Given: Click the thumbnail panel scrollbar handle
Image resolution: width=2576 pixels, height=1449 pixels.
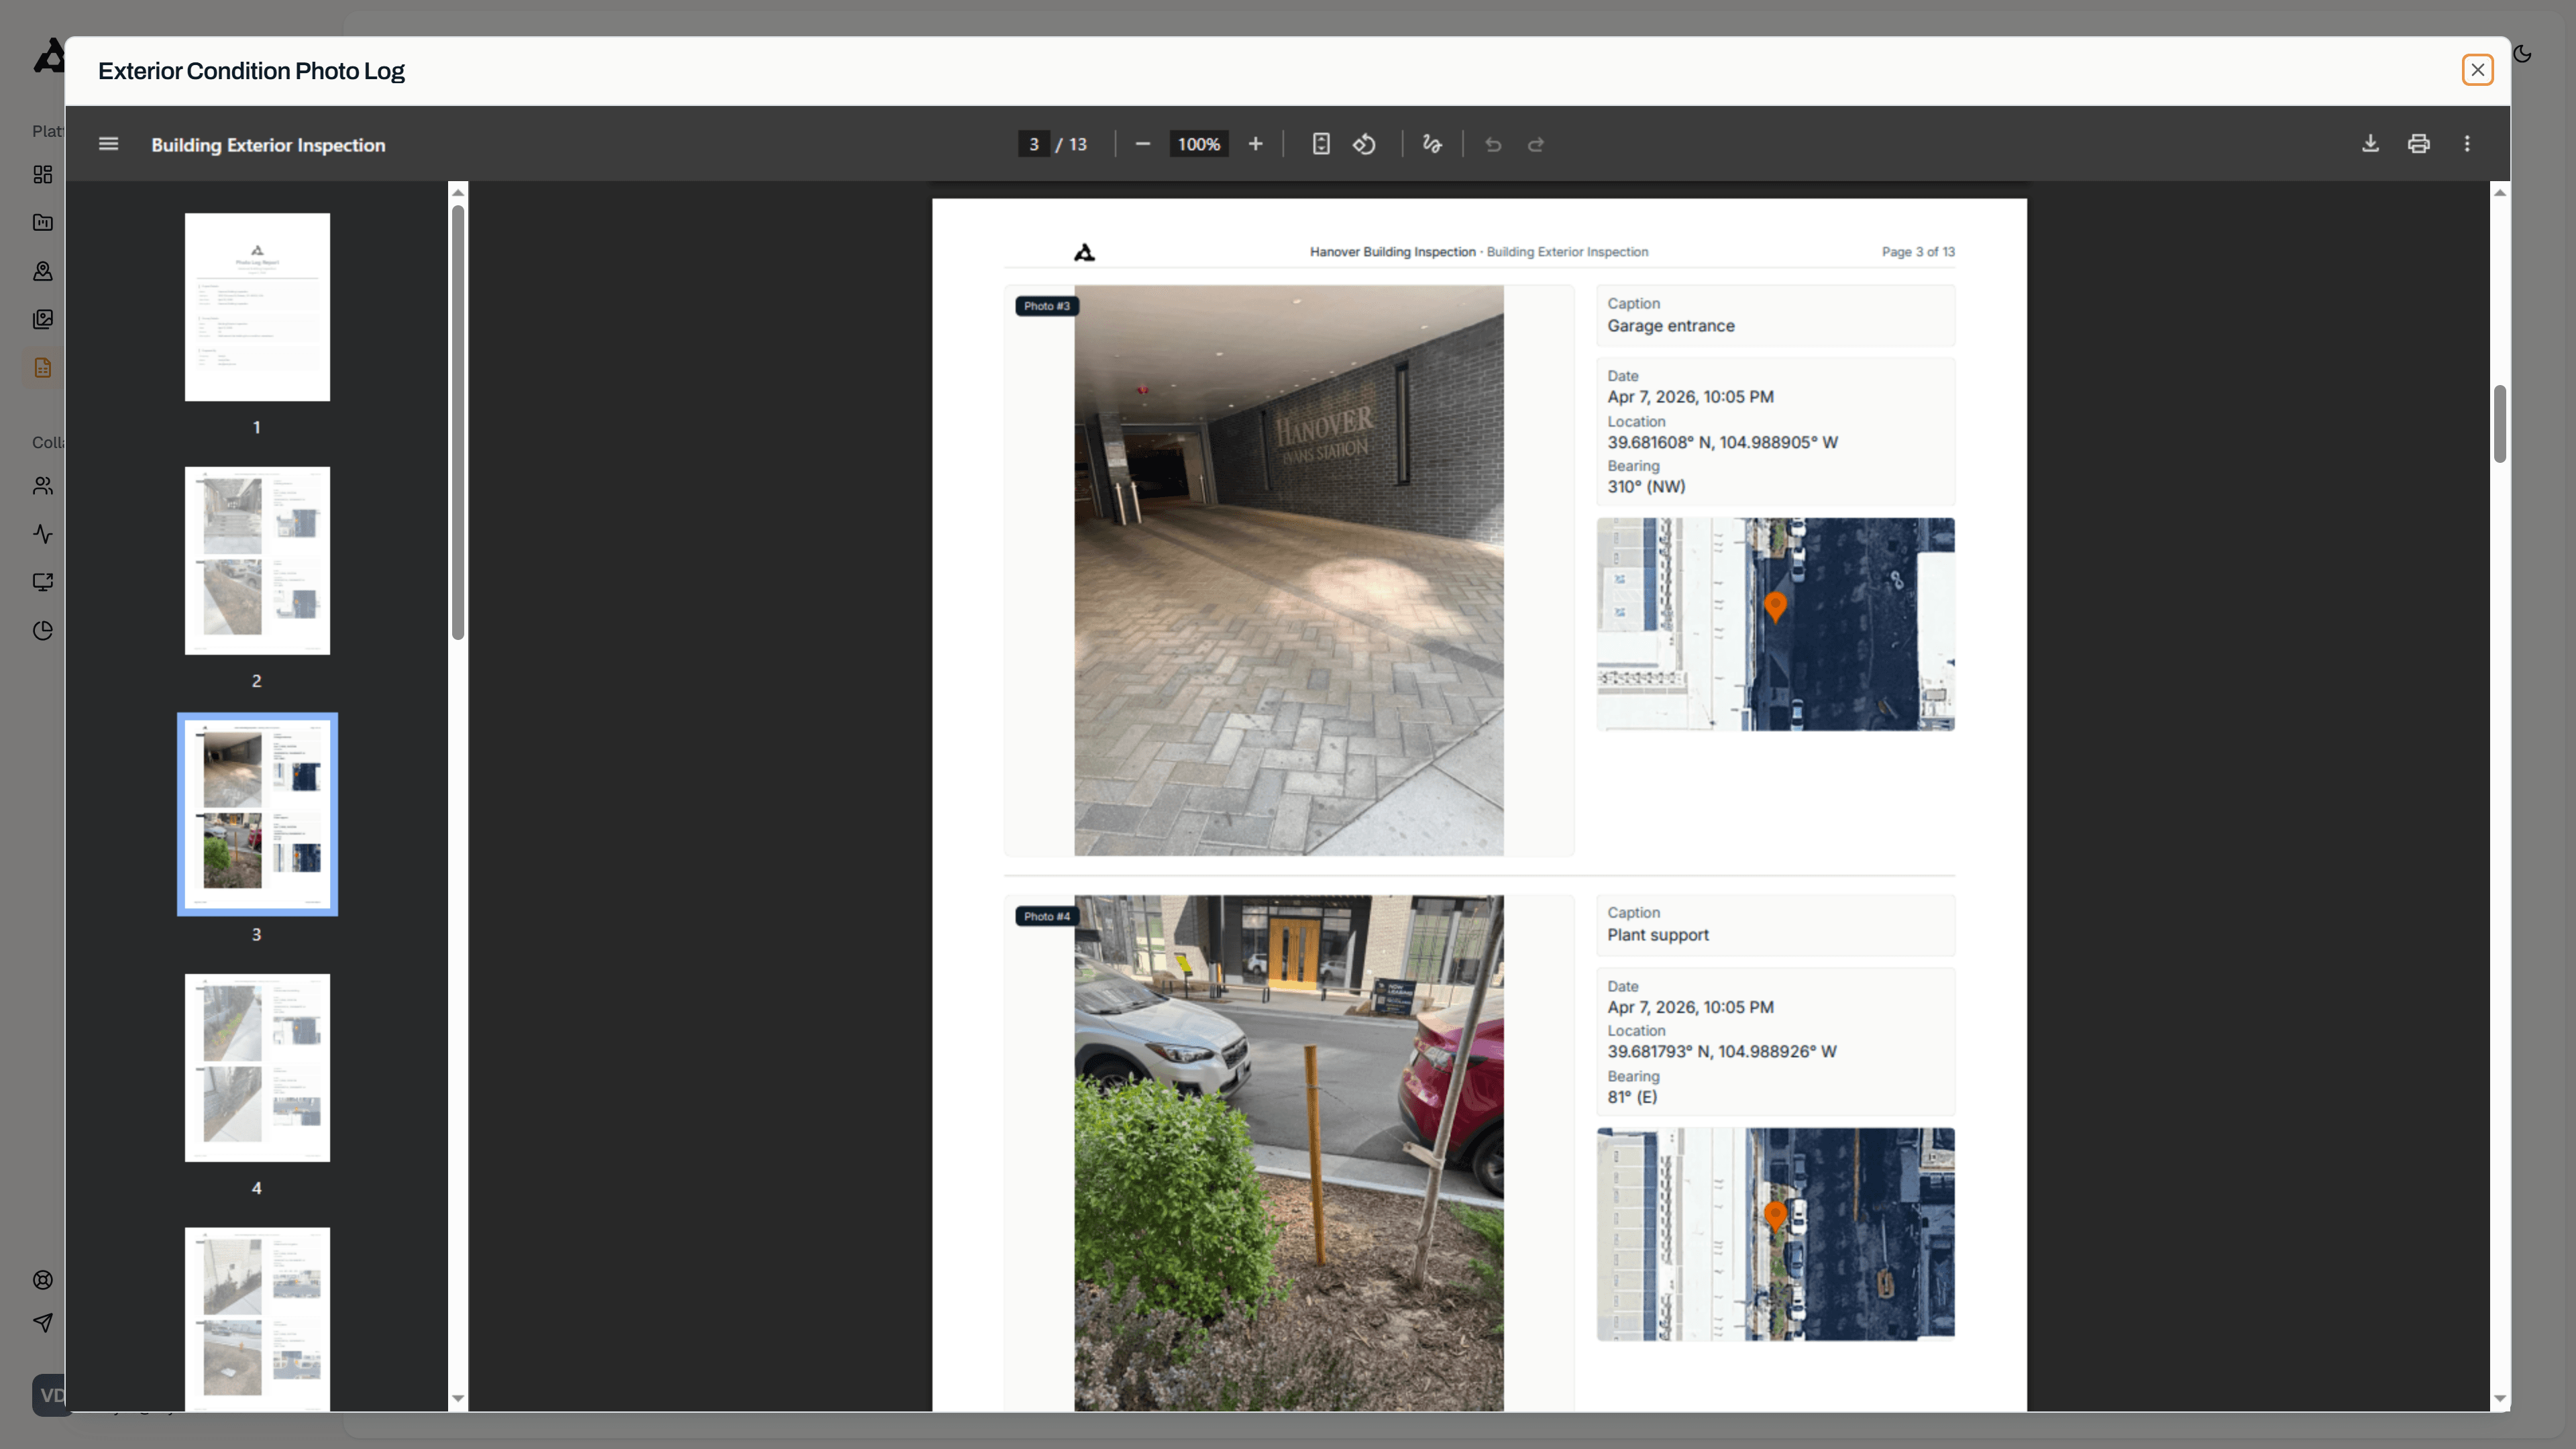Looking at the screenshot, I should (458, 422).
